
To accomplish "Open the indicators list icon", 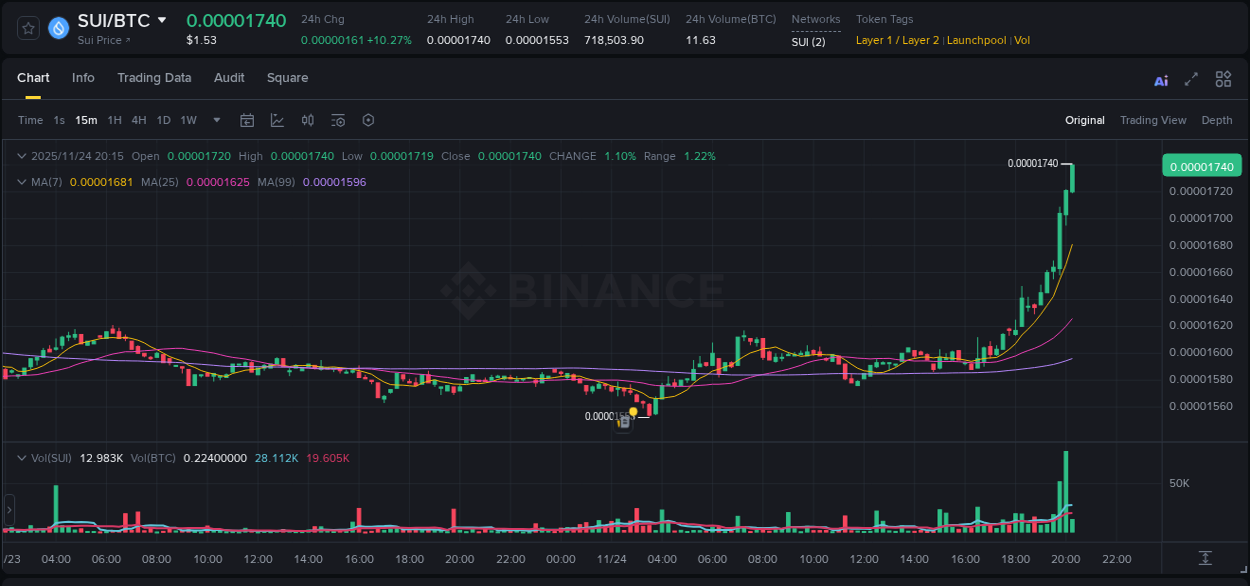I will 337,120.
